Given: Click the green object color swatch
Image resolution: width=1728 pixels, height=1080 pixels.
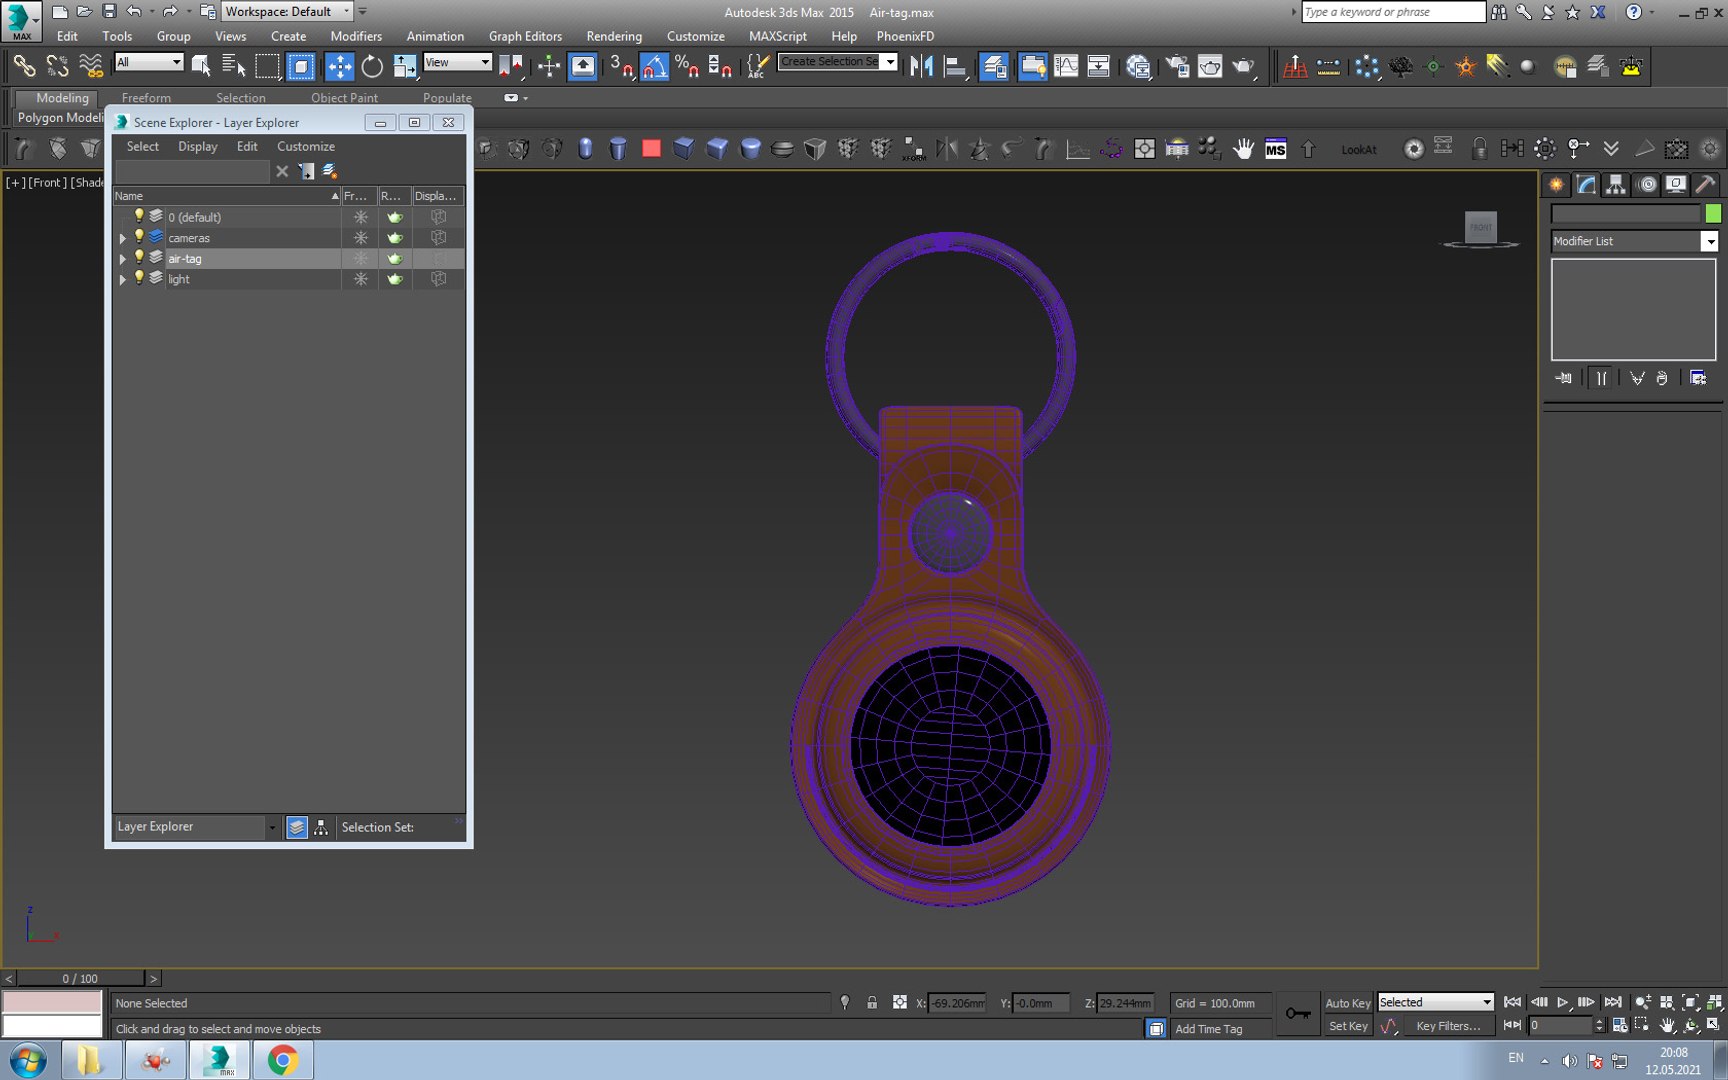Looking at the screenshot, I should (1713, 213).
